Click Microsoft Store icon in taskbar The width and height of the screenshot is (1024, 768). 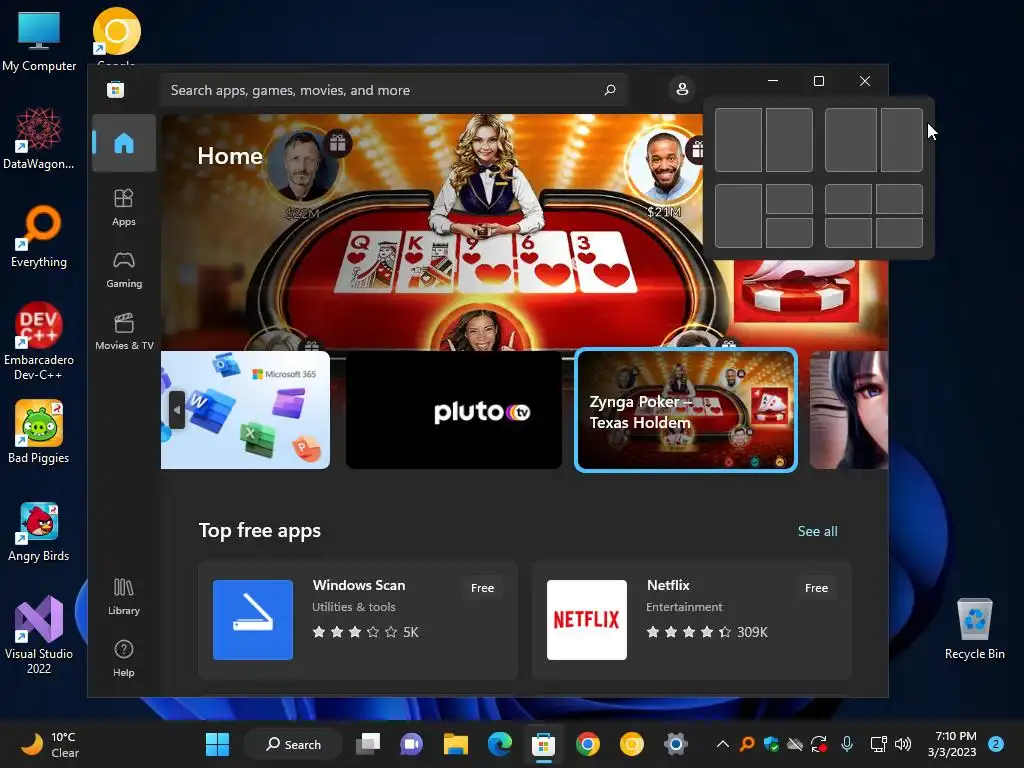tap(543, 744)
